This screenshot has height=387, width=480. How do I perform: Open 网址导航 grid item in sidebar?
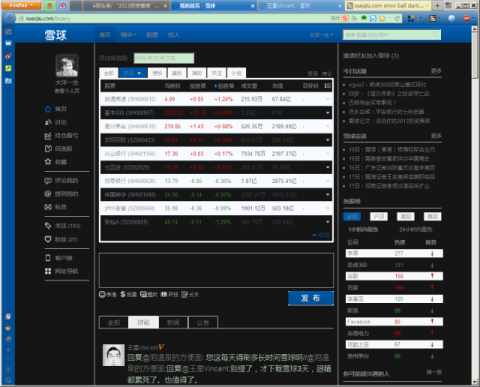[61, 271]
